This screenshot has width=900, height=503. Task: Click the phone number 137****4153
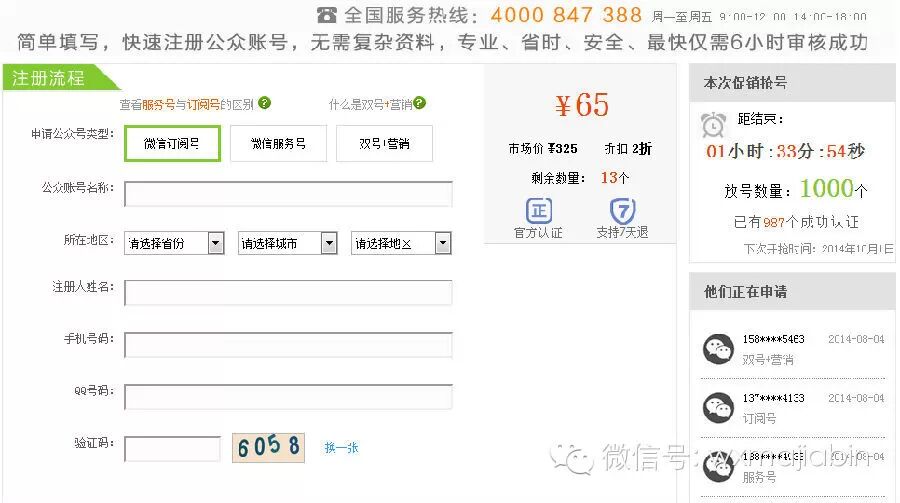coord(773,398)
